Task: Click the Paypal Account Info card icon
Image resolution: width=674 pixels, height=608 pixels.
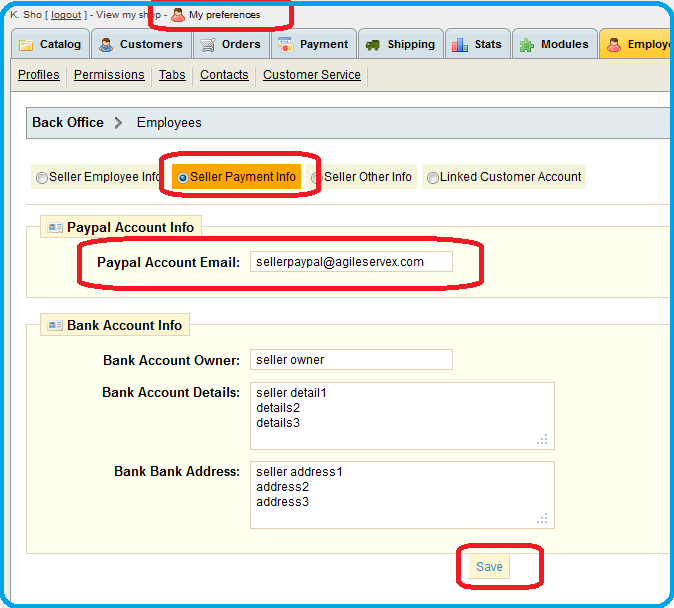Action: pos(55,227)
